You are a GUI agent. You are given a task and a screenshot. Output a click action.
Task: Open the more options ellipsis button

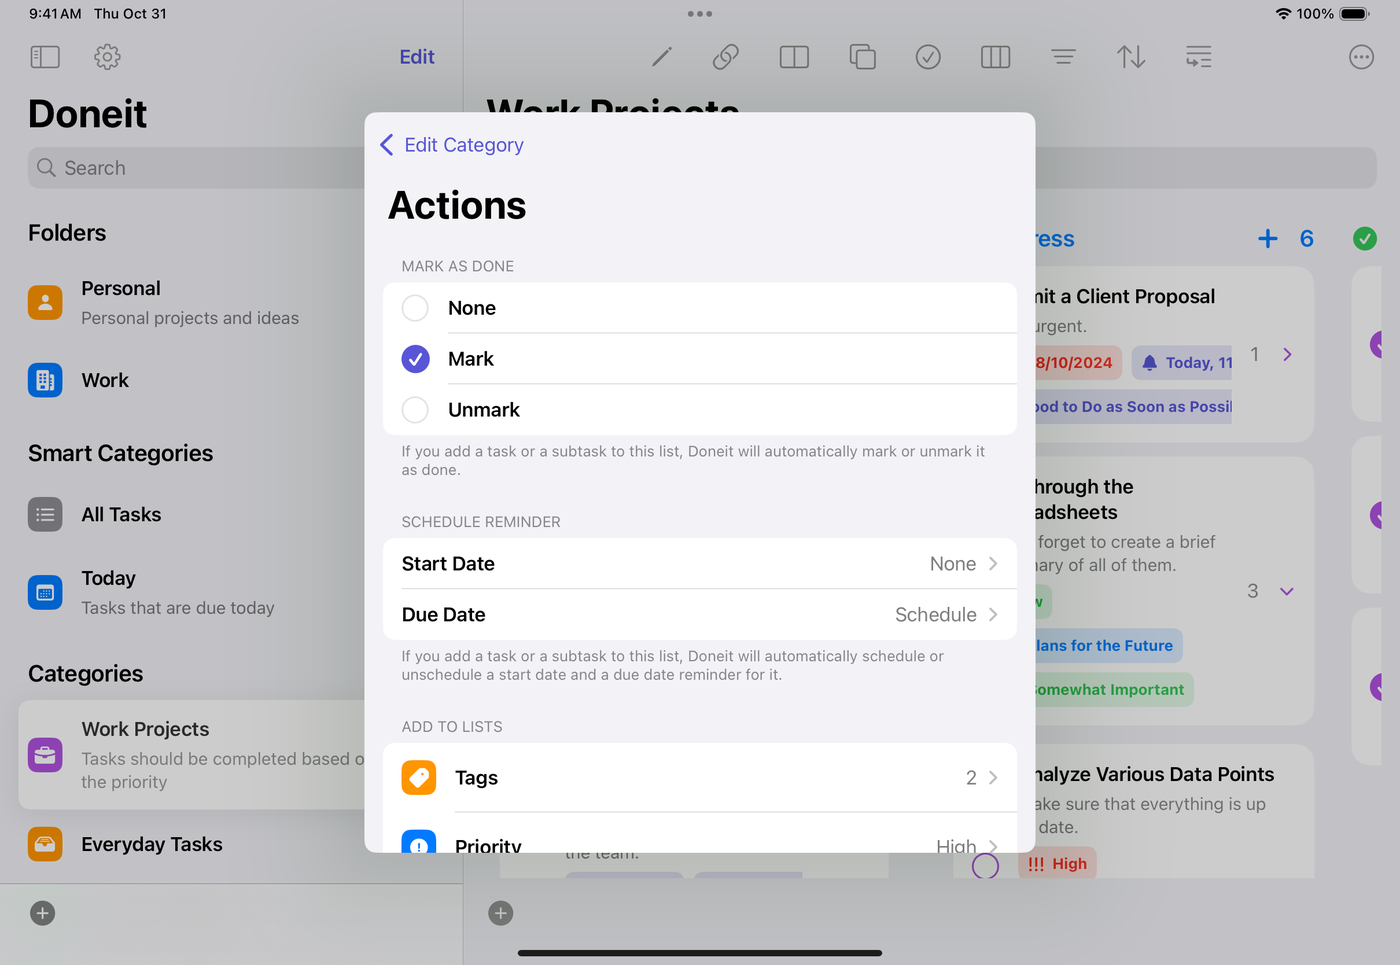pyautogui.click(x=1361, y=57)
